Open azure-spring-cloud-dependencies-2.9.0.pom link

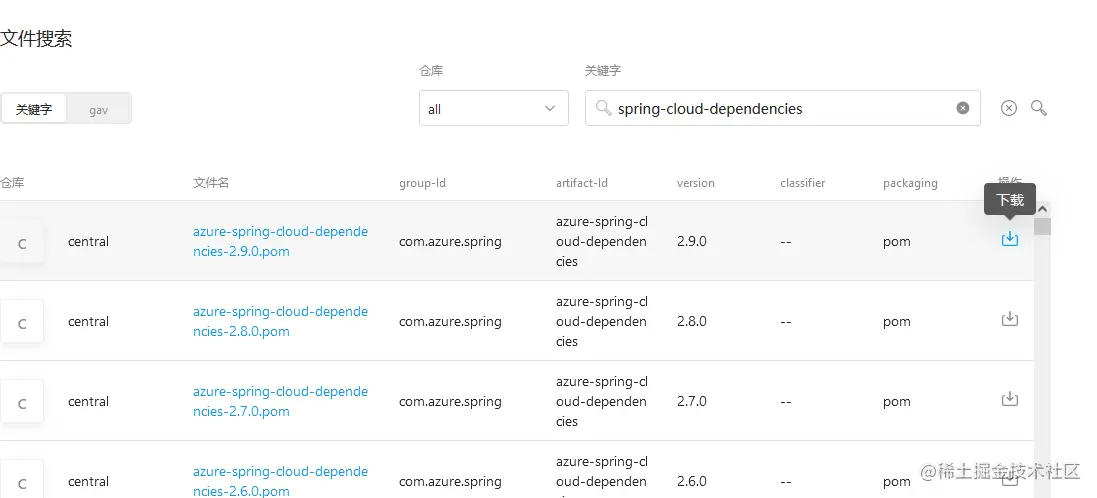(280, 241)
